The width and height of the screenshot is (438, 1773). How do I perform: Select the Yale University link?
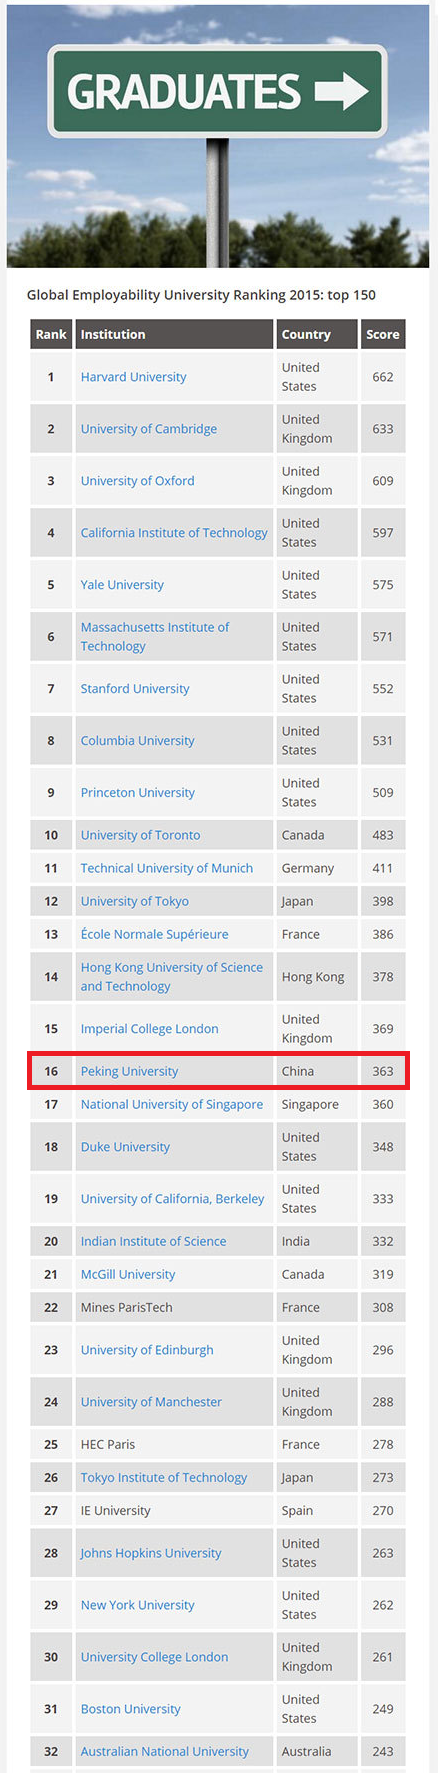(122, 585)
